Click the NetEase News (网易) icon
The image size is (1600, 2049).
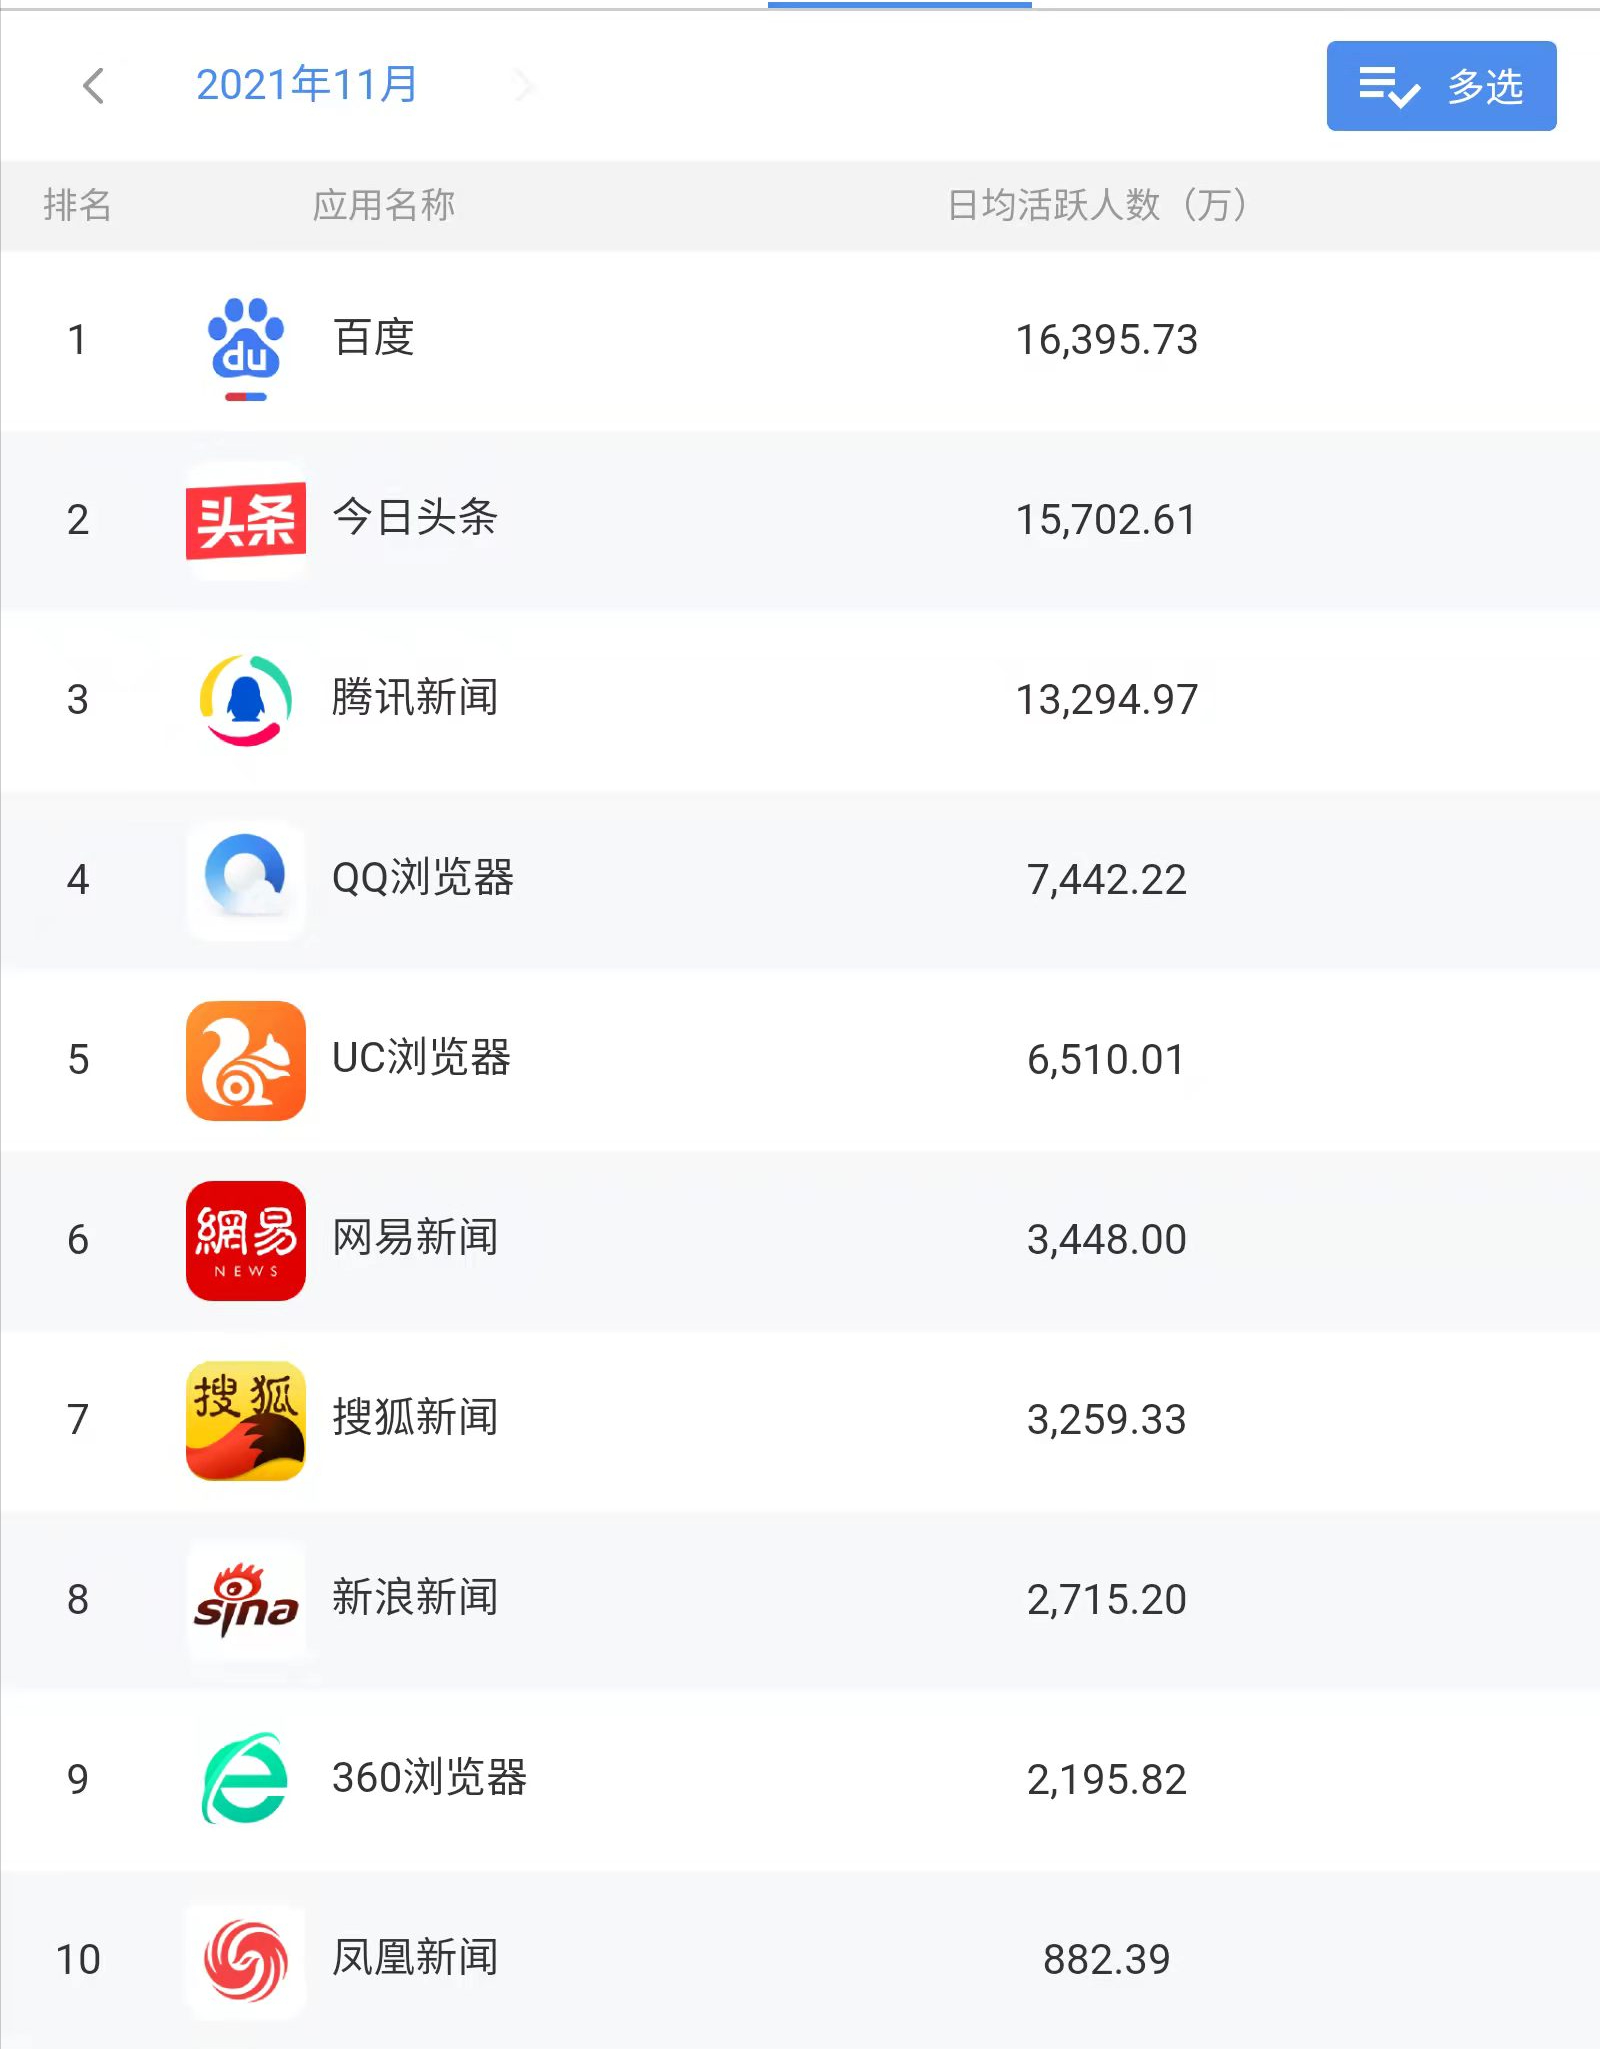coord(245,1240)
